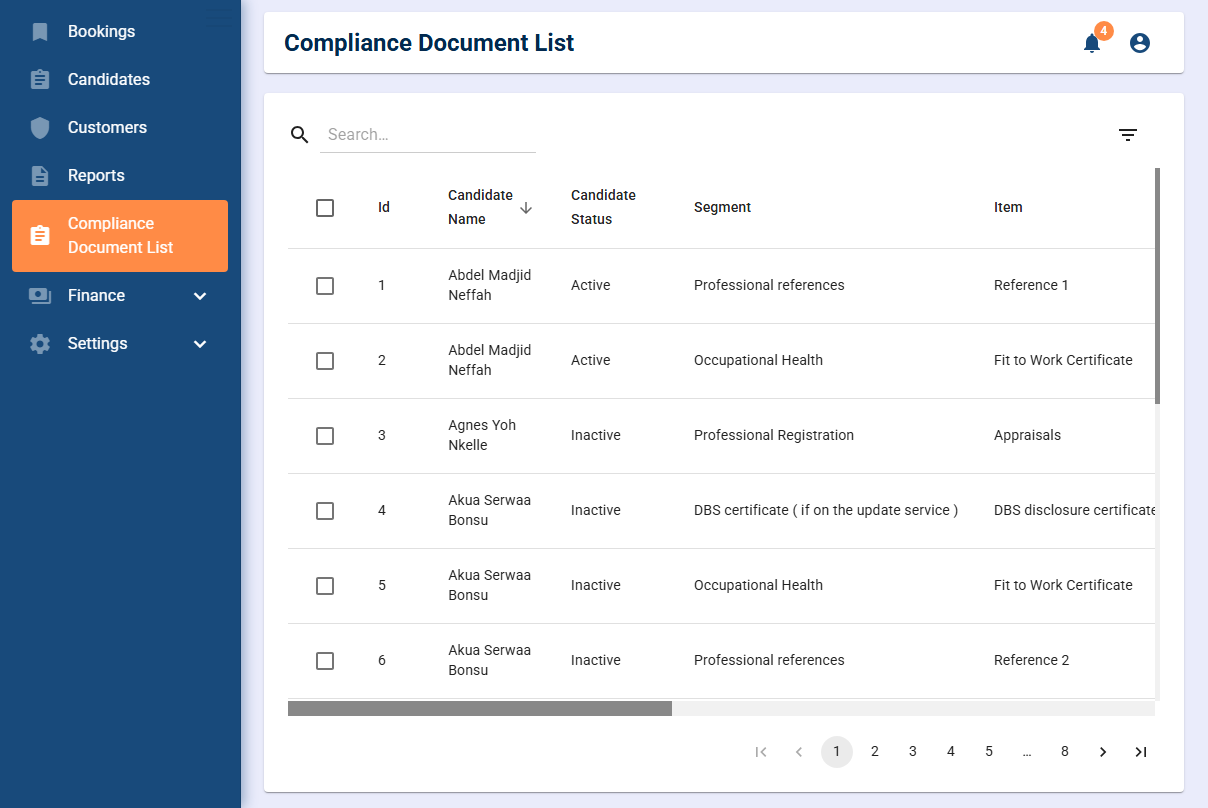The image size is (1208, 808).
Task: Click the Candidate Status column header
Action: click(603, 207)
